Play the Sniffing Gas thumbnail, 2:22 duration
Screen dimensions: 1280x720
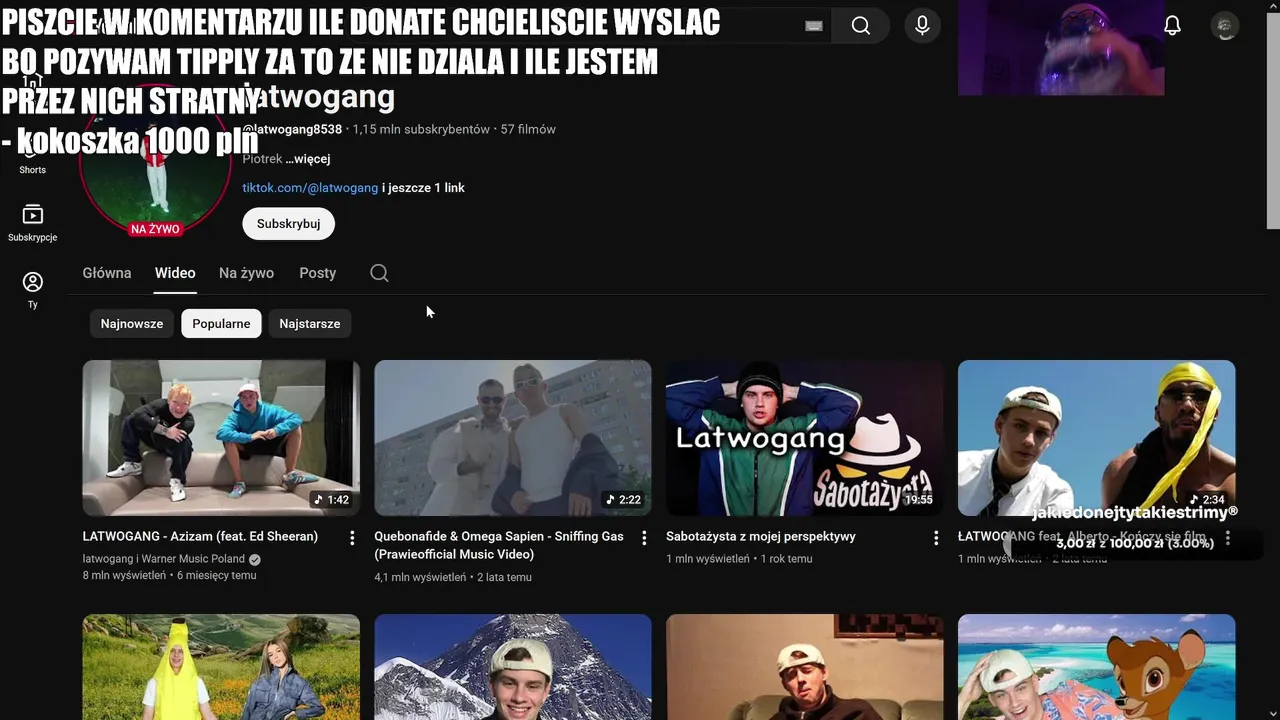(513, 438)
